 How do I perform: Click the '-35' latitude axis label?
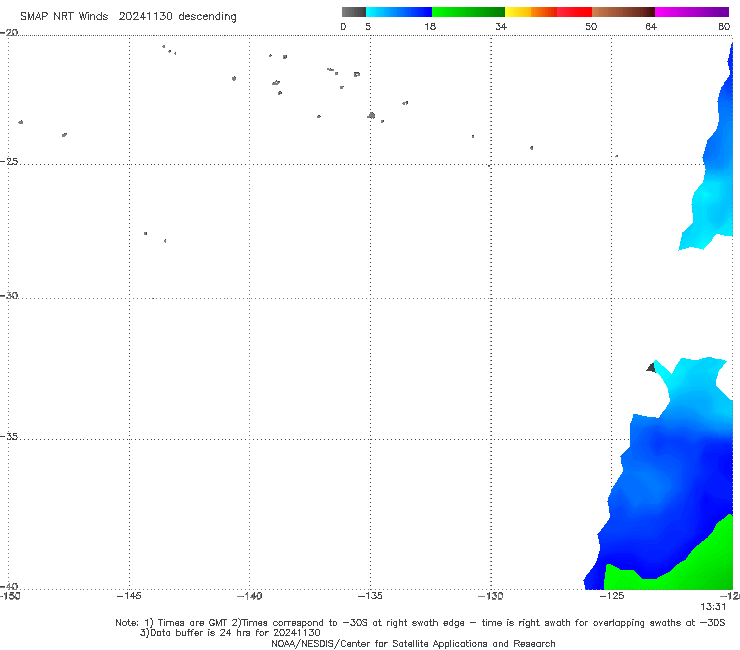click(x=9, y=437)
